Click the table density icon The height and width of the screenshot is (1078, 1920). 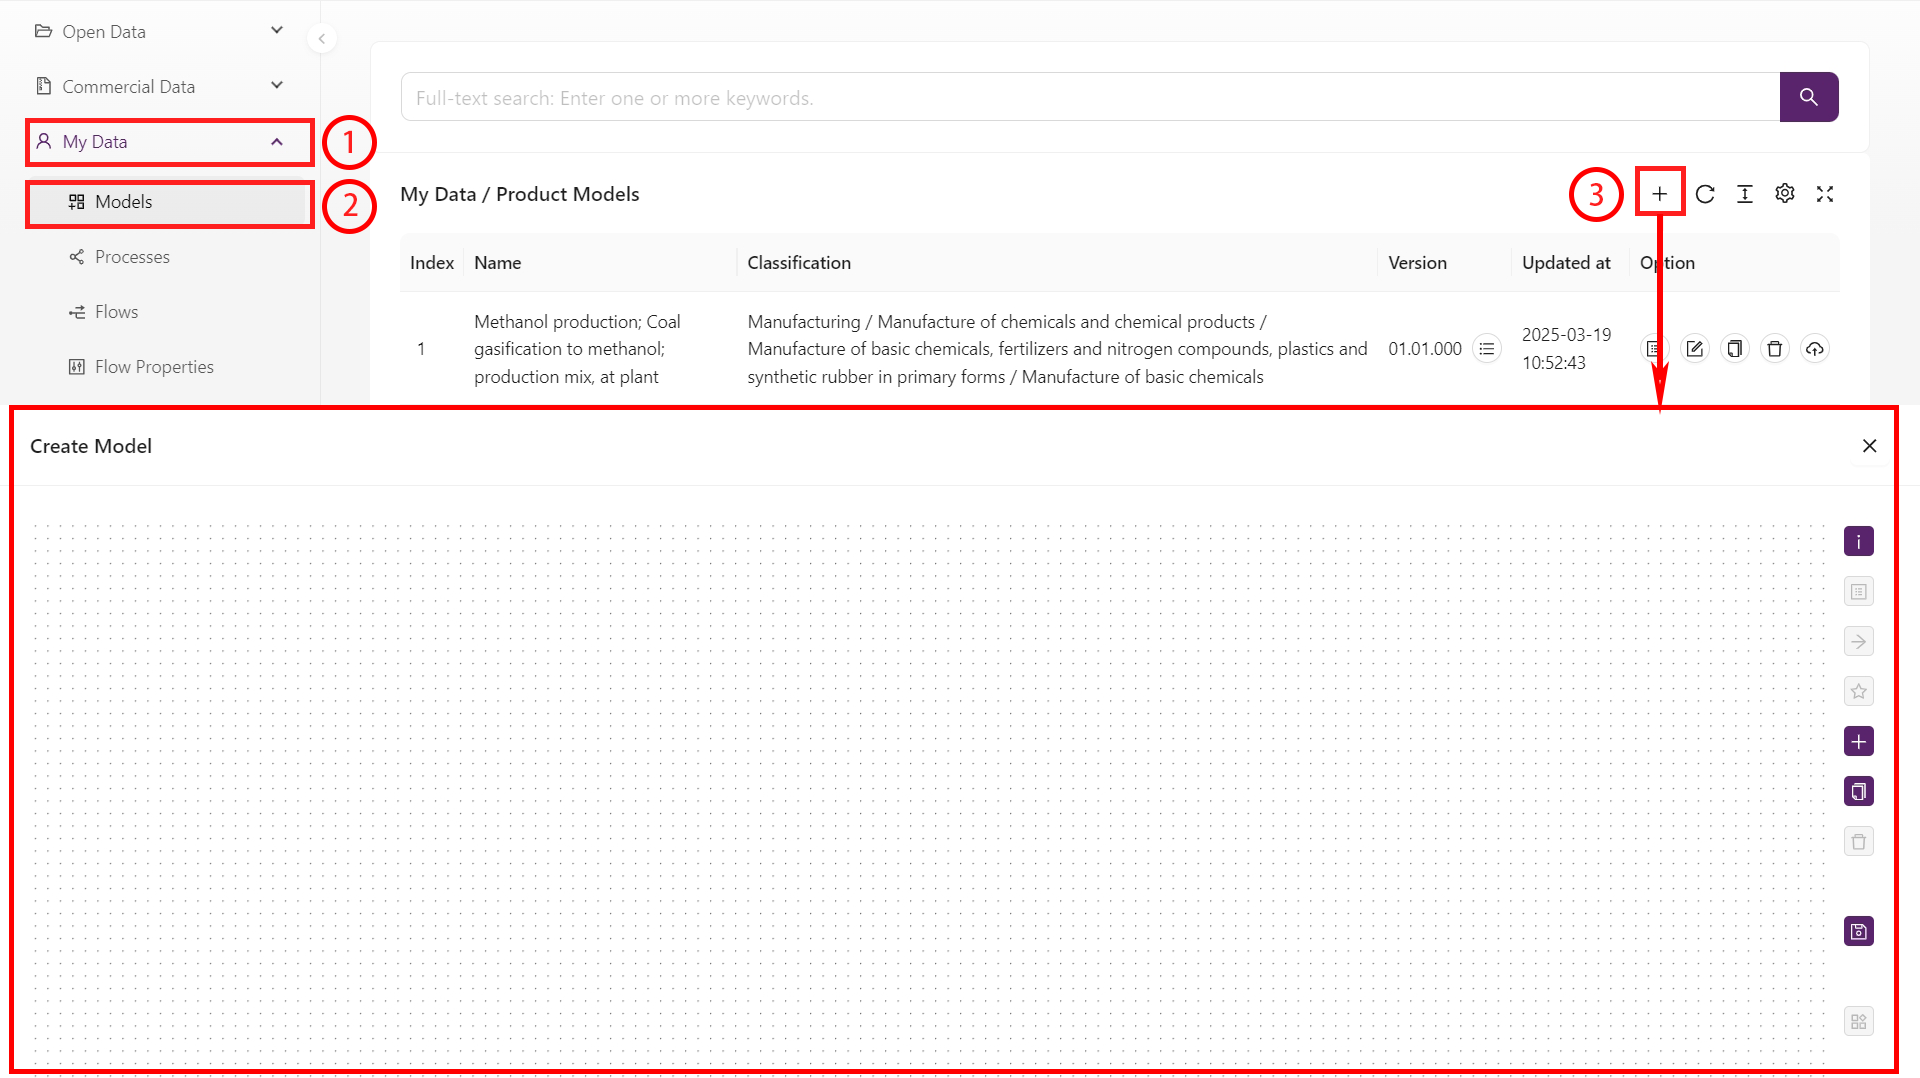pos(1745,194)
